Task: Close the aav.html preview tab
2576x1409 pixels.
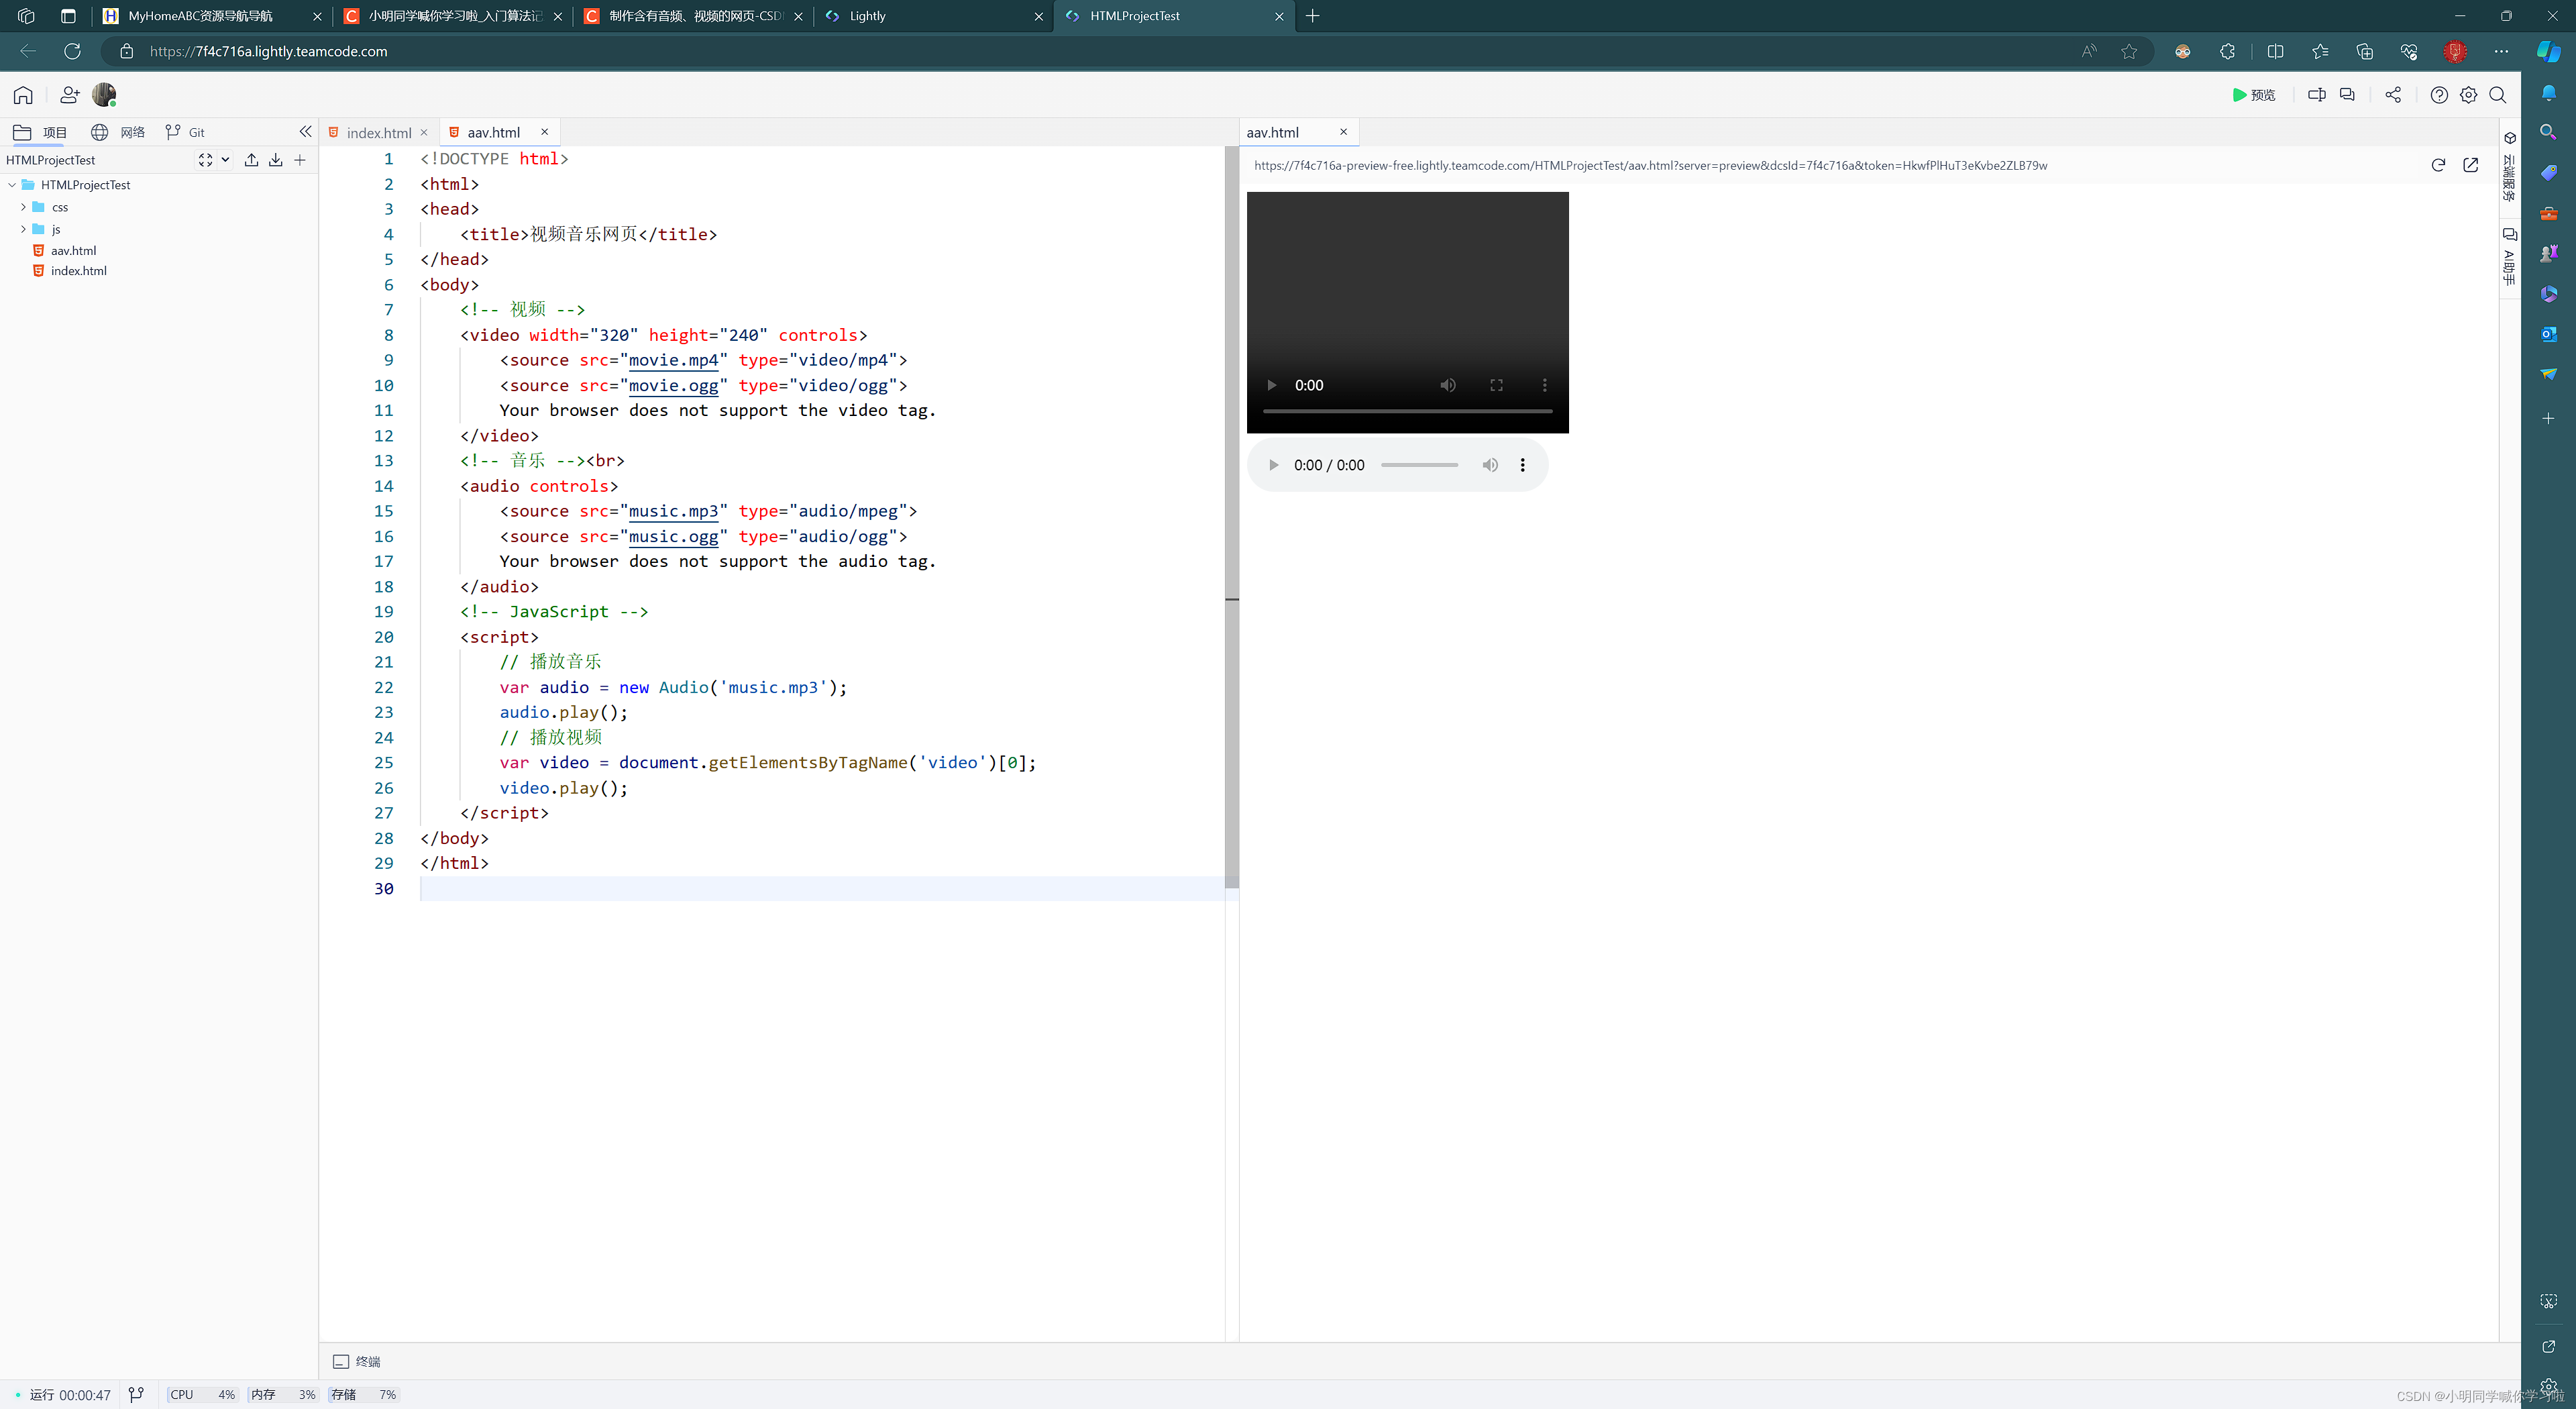Action: (x=1343, y=132)
